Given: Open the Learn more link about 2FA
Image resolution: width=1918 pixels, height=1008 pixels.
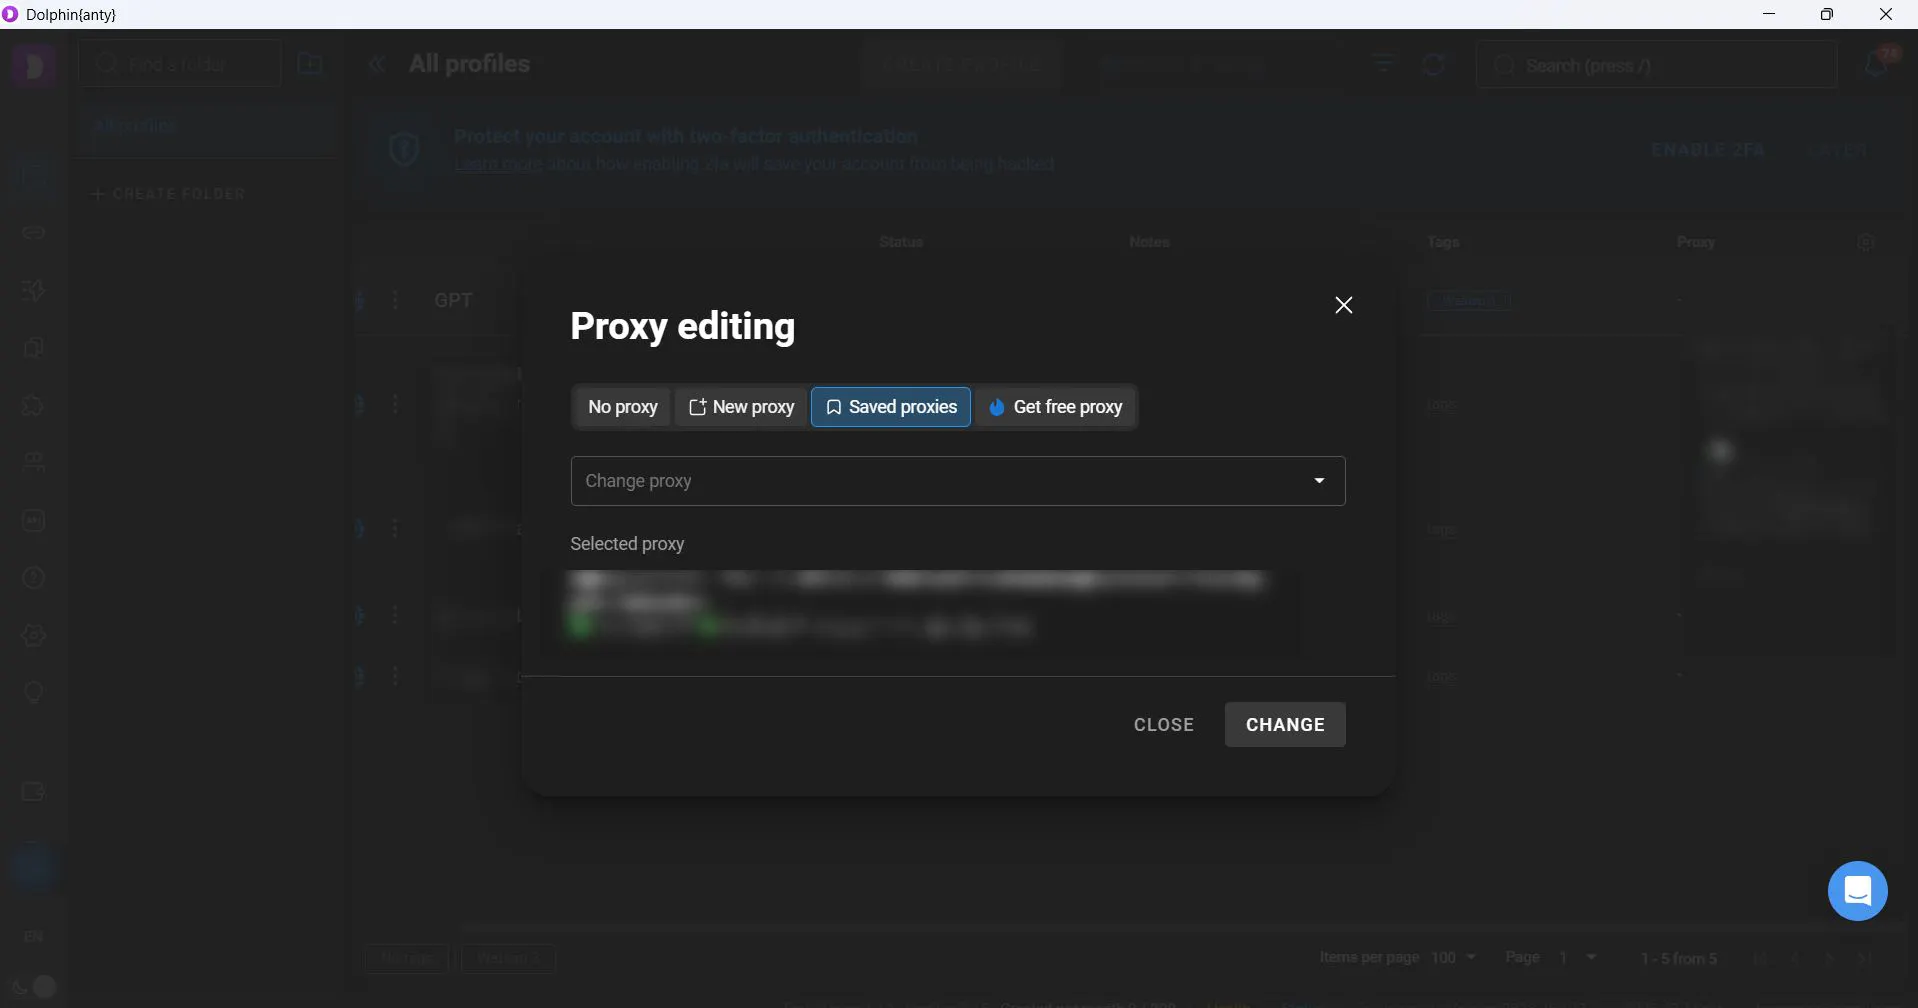Looking at the screenshot, I should (x=498, y=164).
